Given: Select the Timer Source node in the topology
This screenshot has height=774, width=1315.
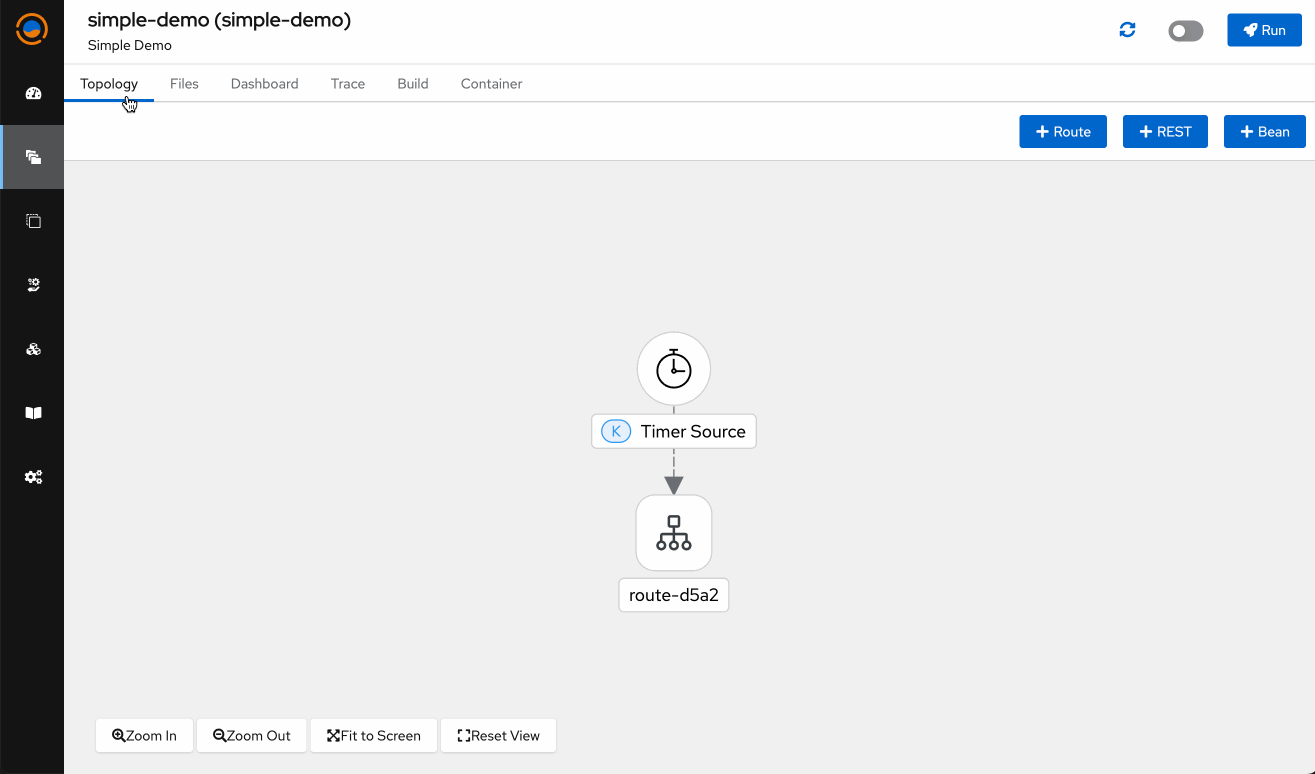Looking at the screenshot, I should pos(673,368).
